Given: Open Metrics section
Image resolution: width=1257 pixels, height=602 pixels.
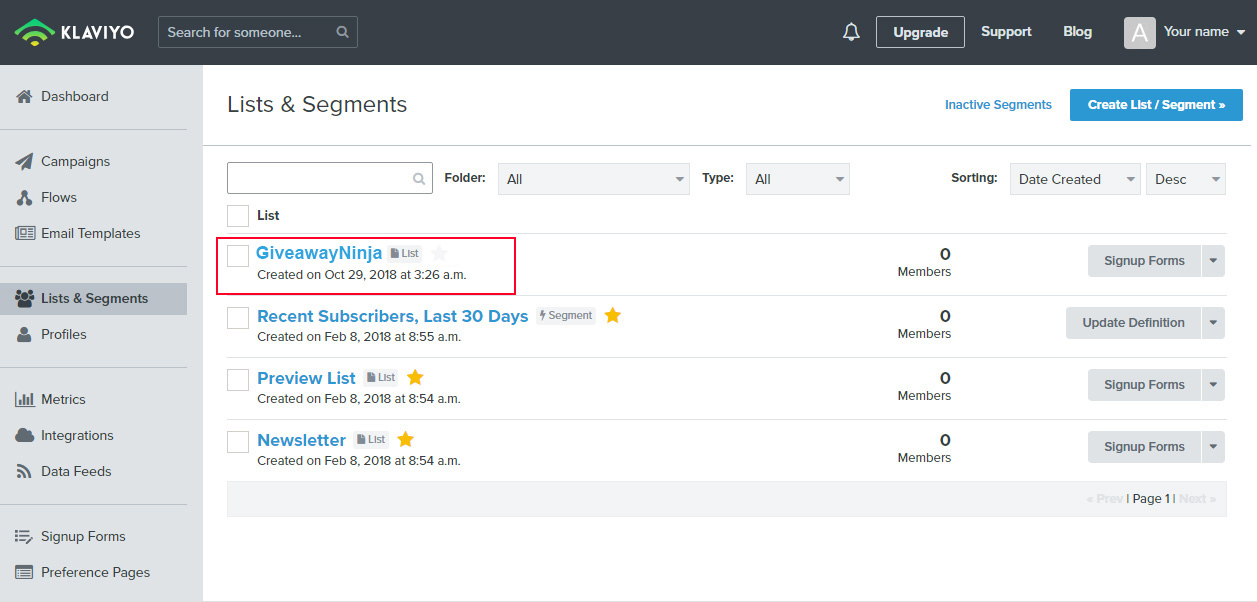Looking at the screenshot, I should (x=63, y=400).
